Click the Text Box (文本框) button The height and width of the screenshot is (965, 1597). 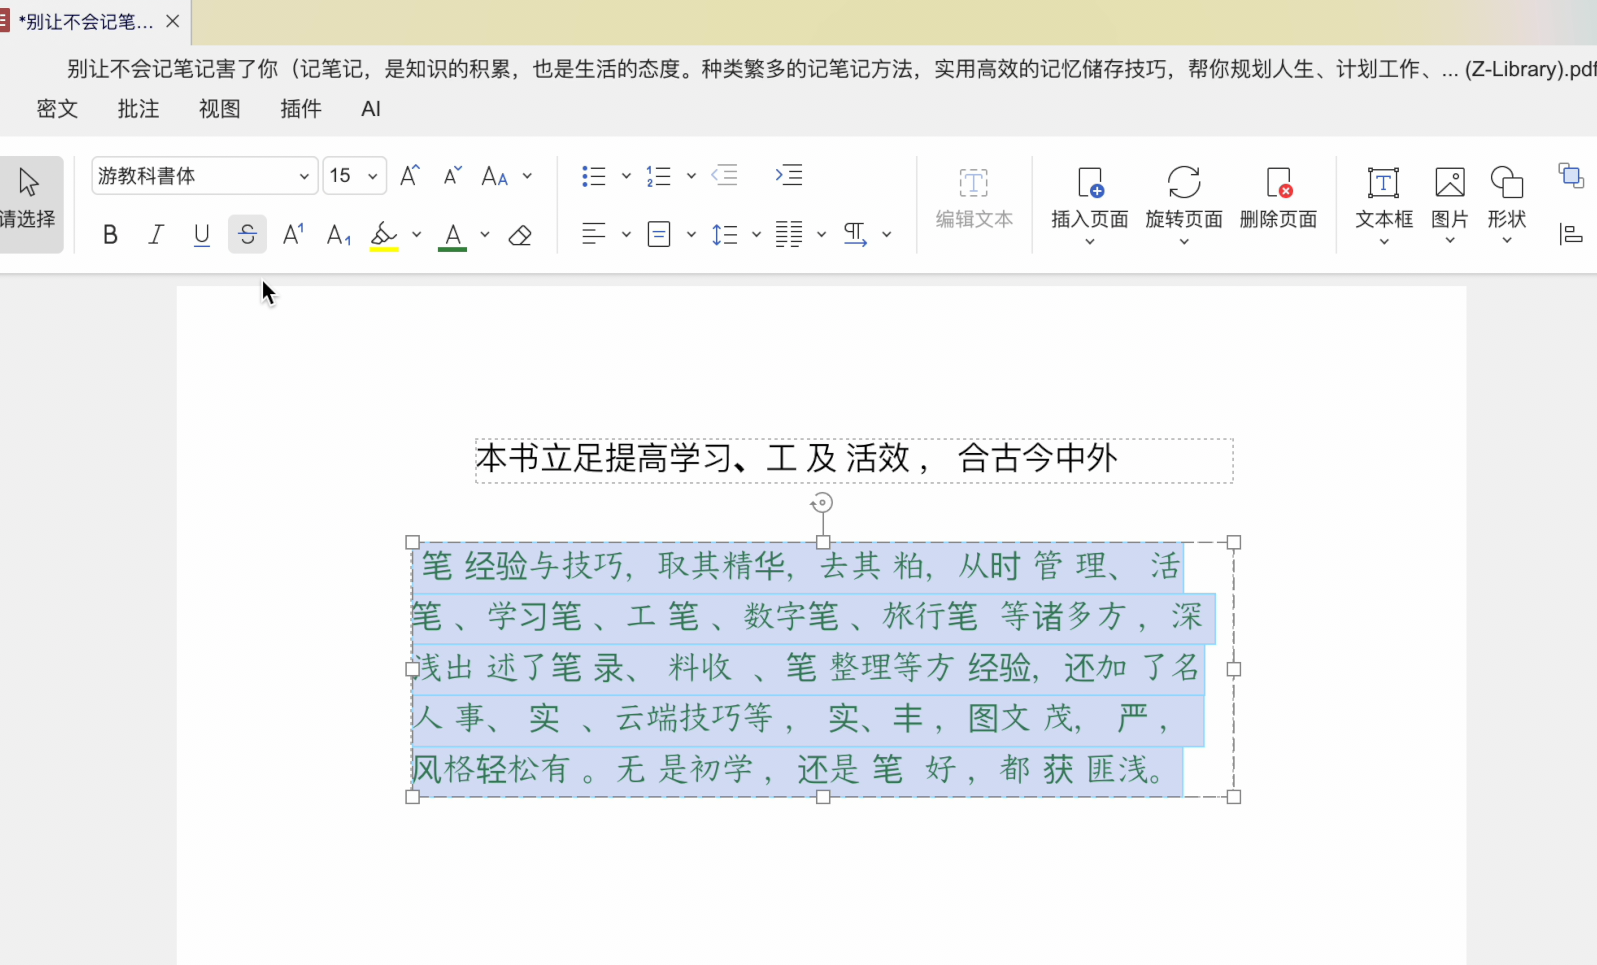[1384, 198]
